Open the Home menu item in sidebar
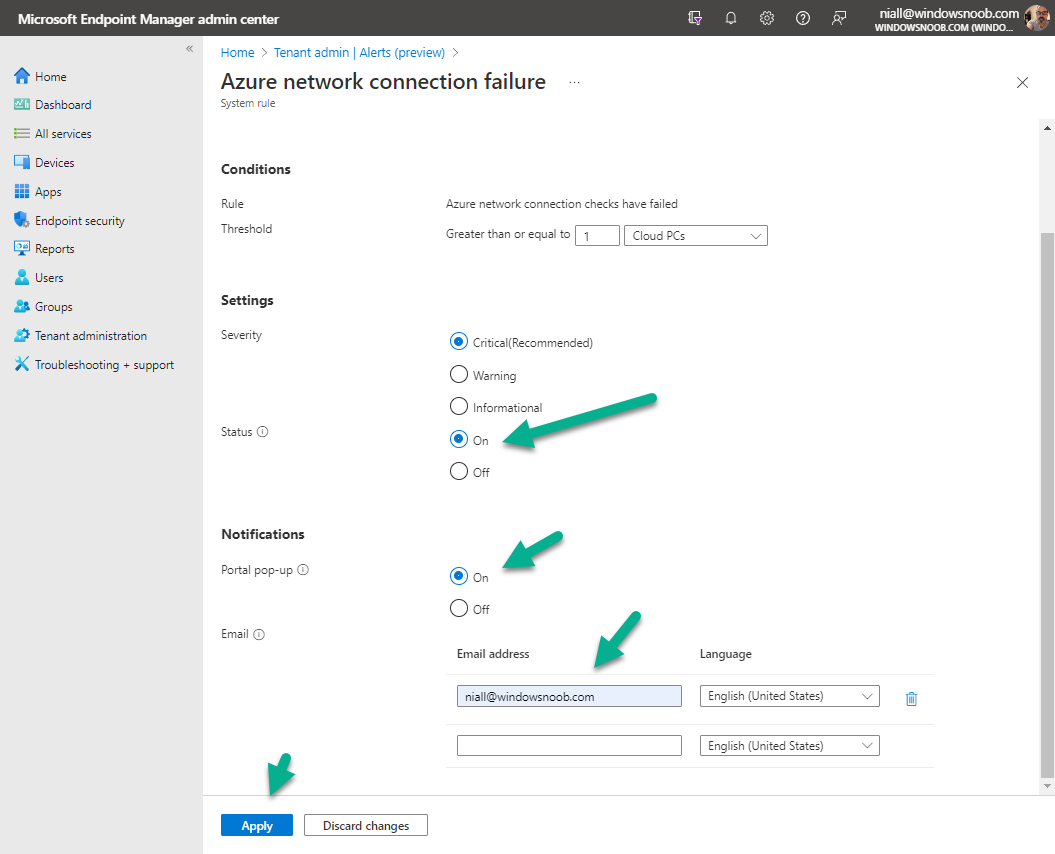 click(x=50, y=77)
